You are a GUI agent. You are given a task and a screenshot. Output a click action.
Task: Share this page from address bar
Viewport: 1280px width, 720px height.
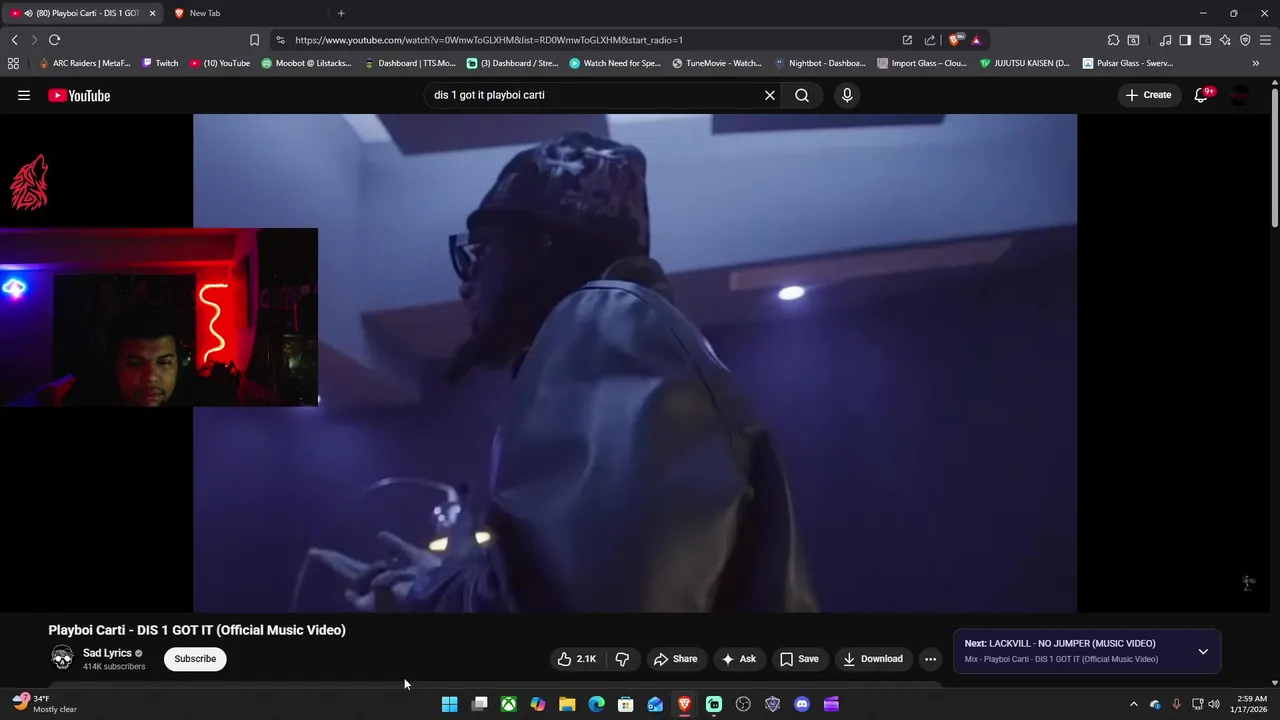[x=930, y=40]
